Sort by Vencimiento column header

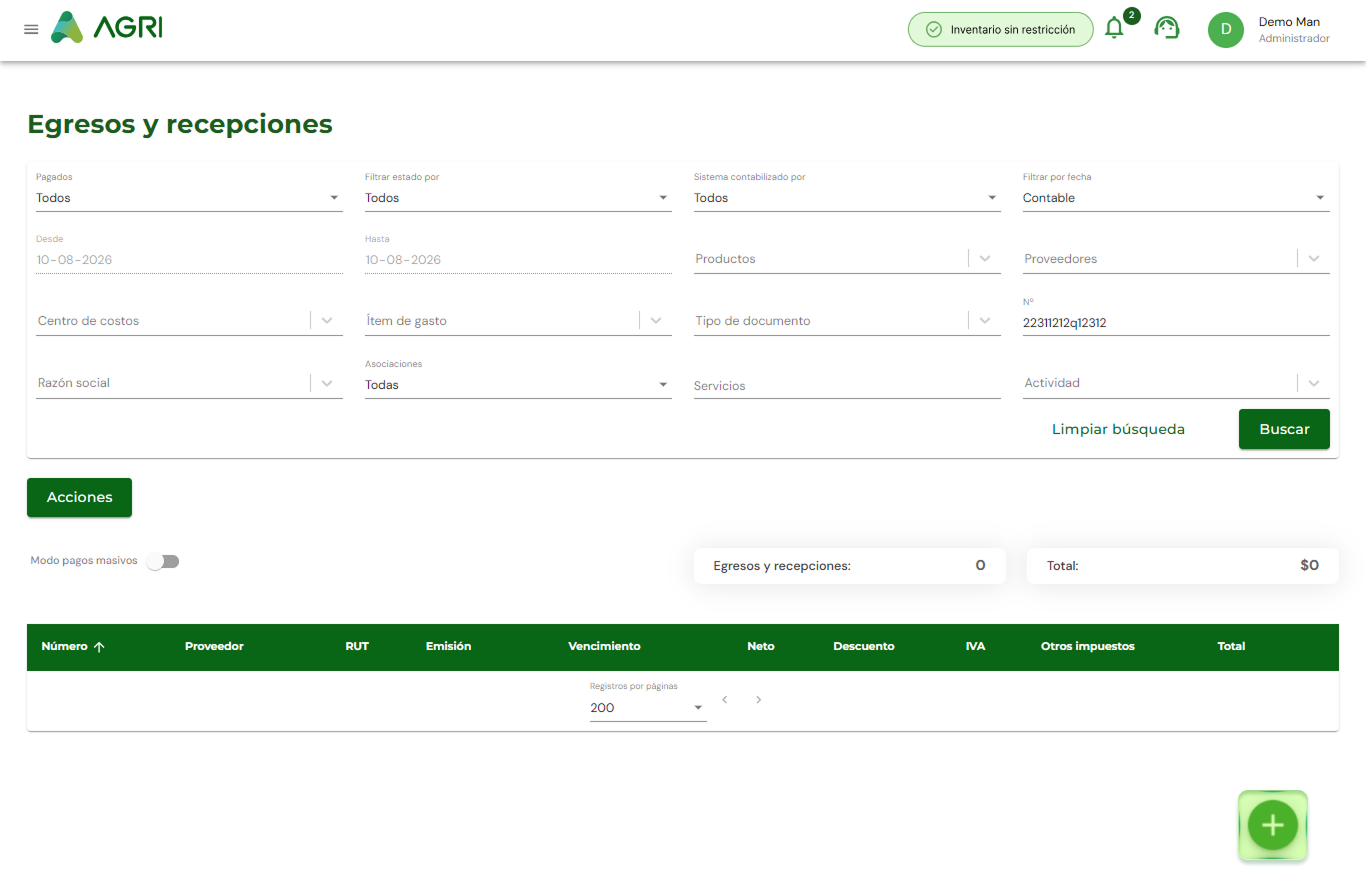(x=604, y=646)
